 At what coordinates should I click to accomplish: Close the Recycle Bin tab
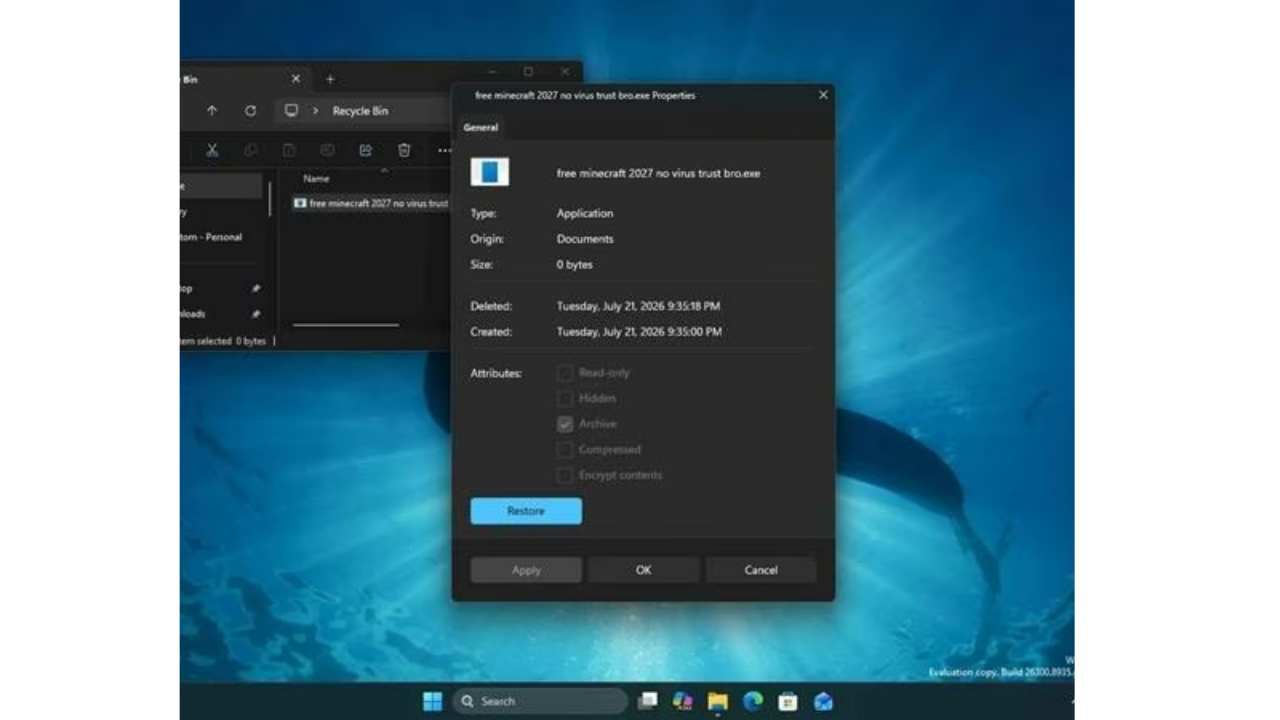(x=295, y=79)
